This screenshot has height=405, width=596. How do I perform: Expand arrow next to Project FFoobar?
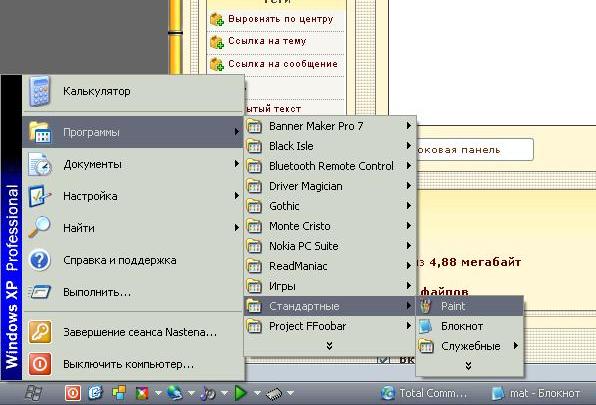pos(409,326)
